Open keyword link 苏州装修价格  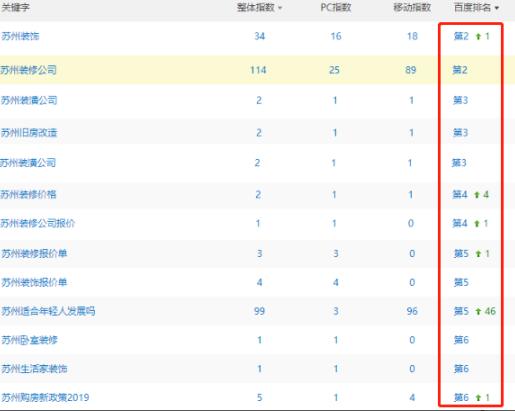28,194
